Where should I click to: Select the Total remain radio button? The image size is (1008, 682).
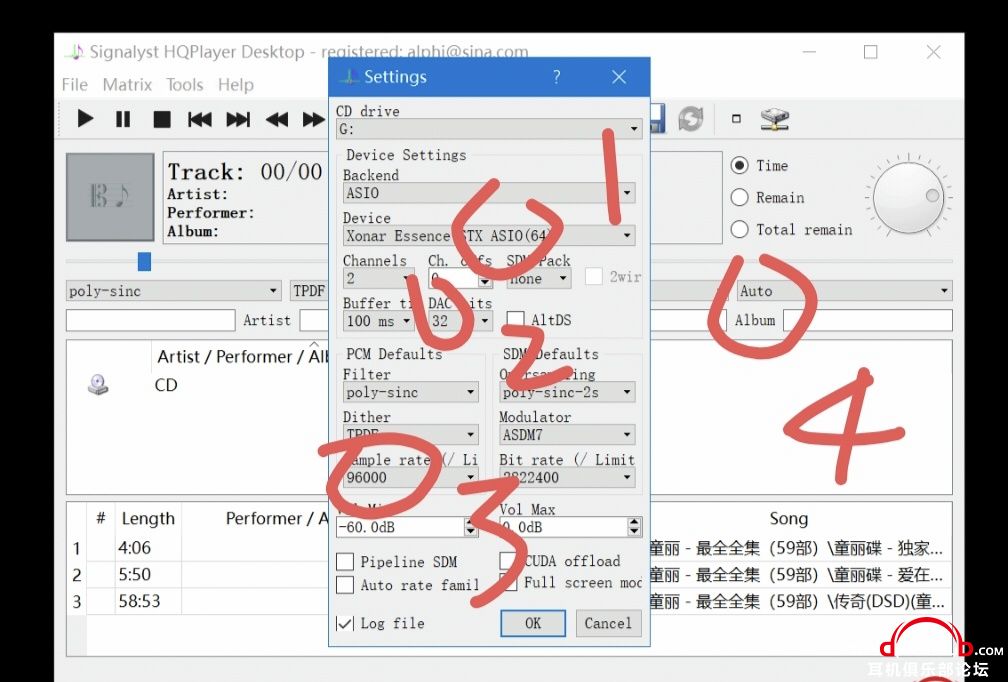[x=740, y=229]
